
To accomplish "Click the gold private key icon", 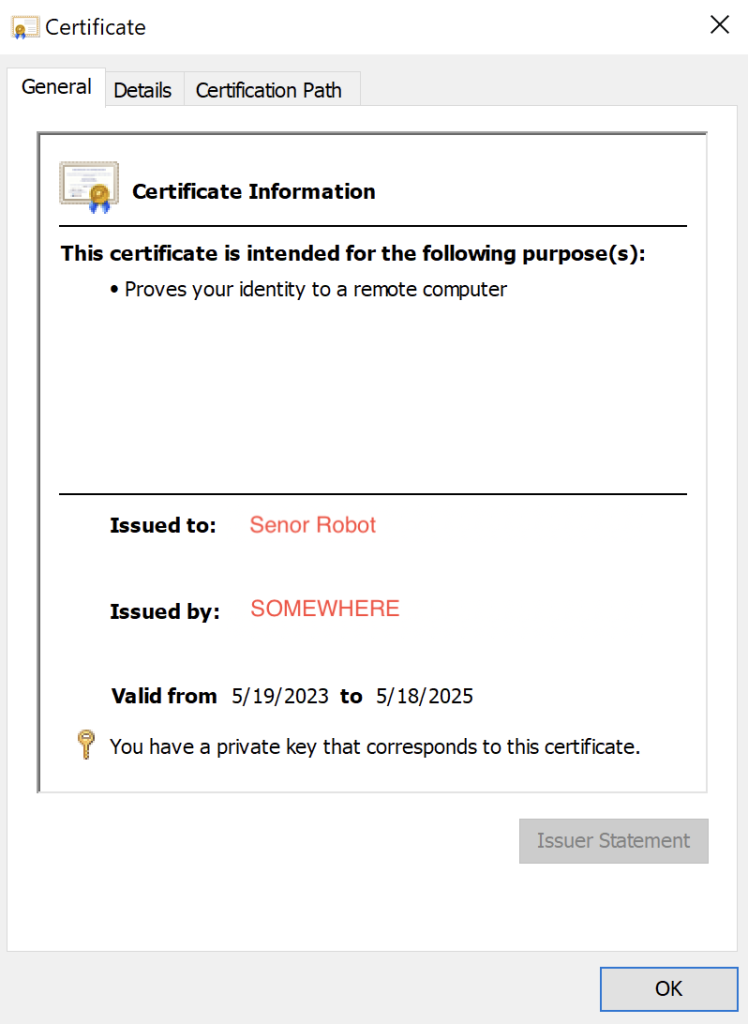I will click(x=87, y=745).
